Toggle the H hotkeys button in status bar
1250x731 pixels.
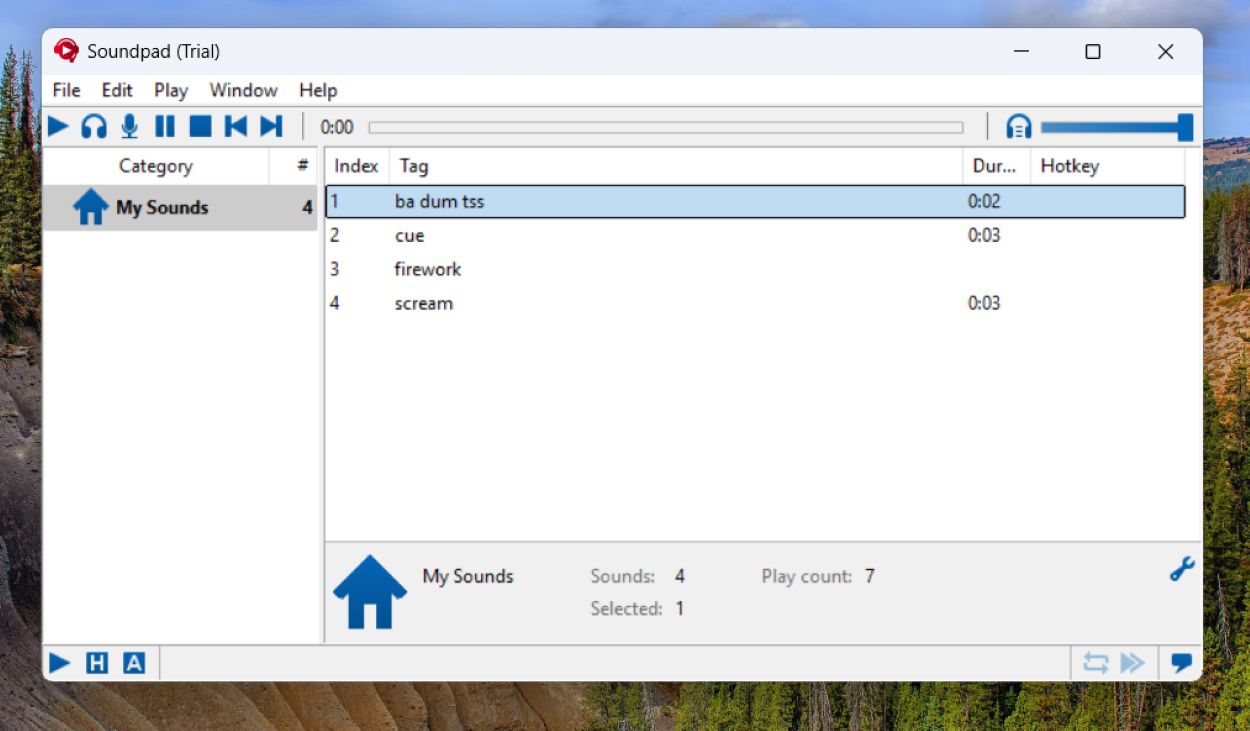97,663
